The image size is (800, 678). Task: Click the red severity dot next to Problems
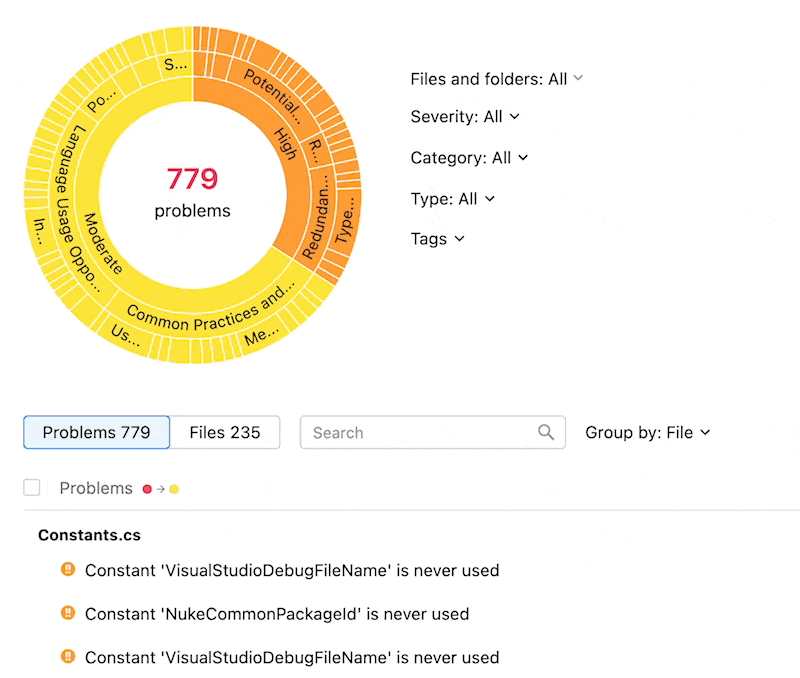coord(147,489)
